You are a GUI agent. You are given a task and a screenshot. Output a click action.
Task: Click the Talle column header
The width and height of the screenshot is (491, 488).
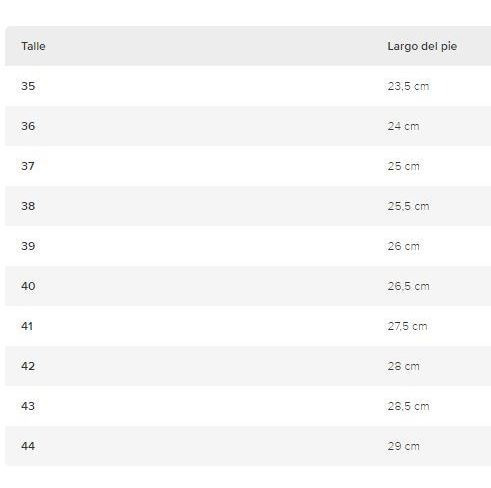[x=33, y=46]
